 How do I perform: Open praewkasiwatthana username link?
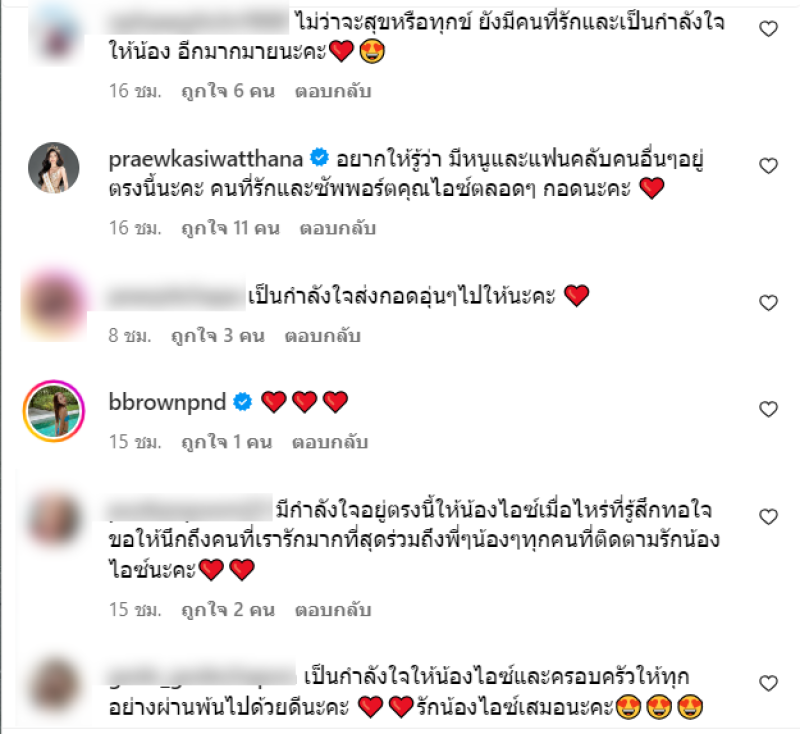point(206,159)
